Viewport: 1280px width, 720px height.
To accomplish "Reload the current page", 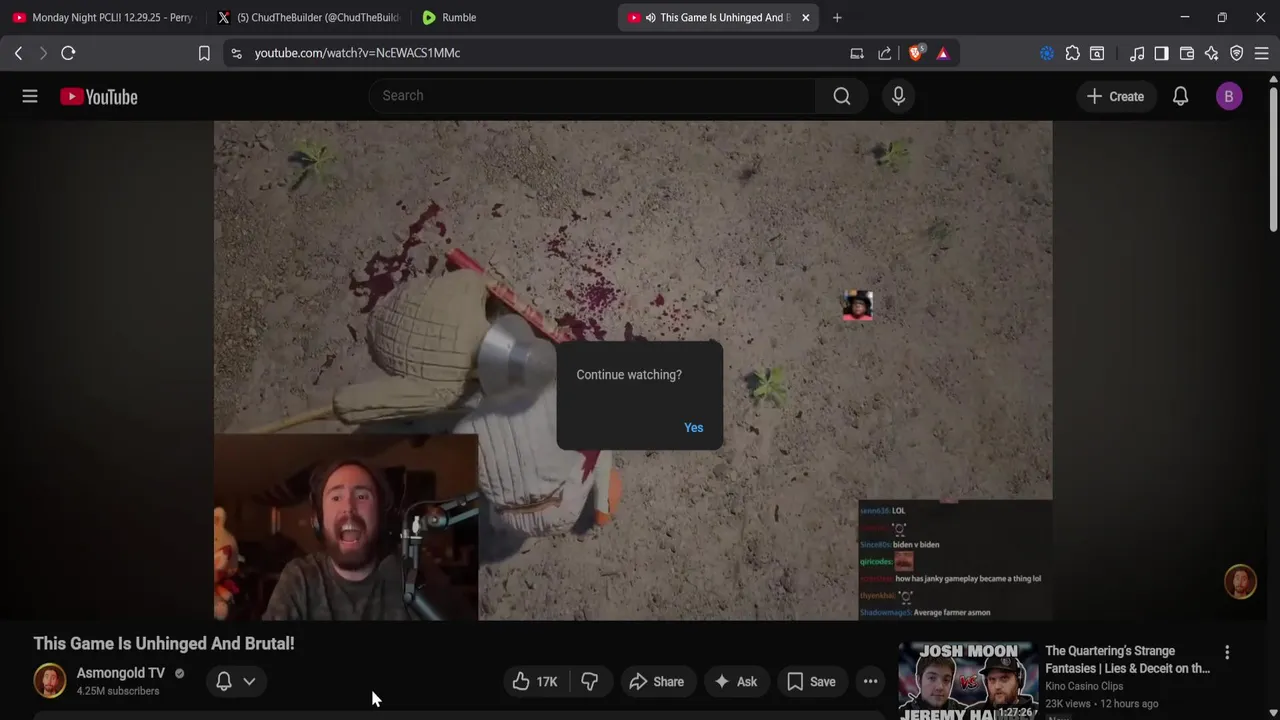I will [x=68, y=53].
